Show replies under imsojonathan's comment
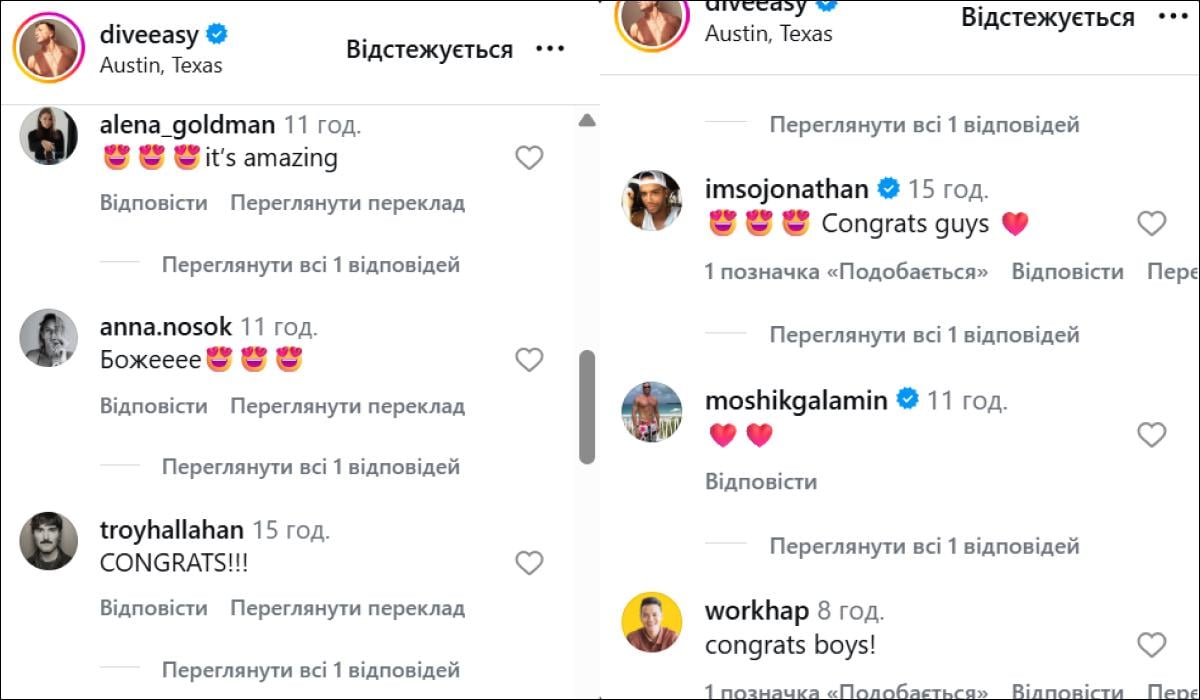Screen dimensions: 1200x700 click(925, 334)
